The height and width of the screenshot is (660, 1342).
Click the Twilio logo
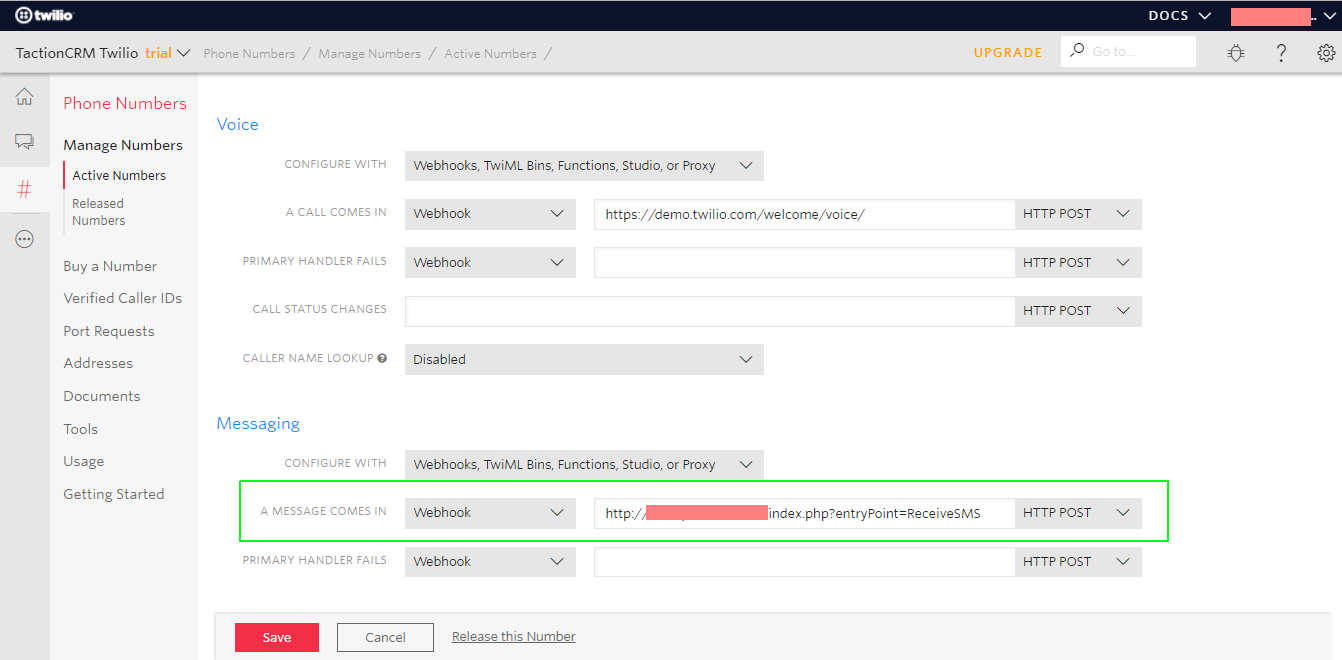45,15
